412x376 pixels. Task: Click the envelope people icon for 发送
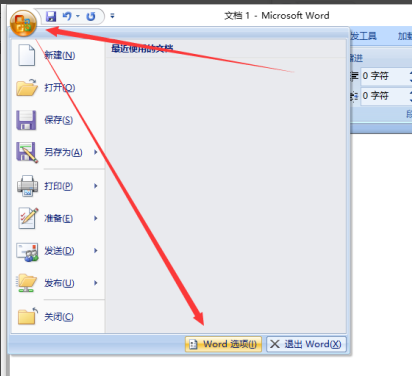pos(27,252)
